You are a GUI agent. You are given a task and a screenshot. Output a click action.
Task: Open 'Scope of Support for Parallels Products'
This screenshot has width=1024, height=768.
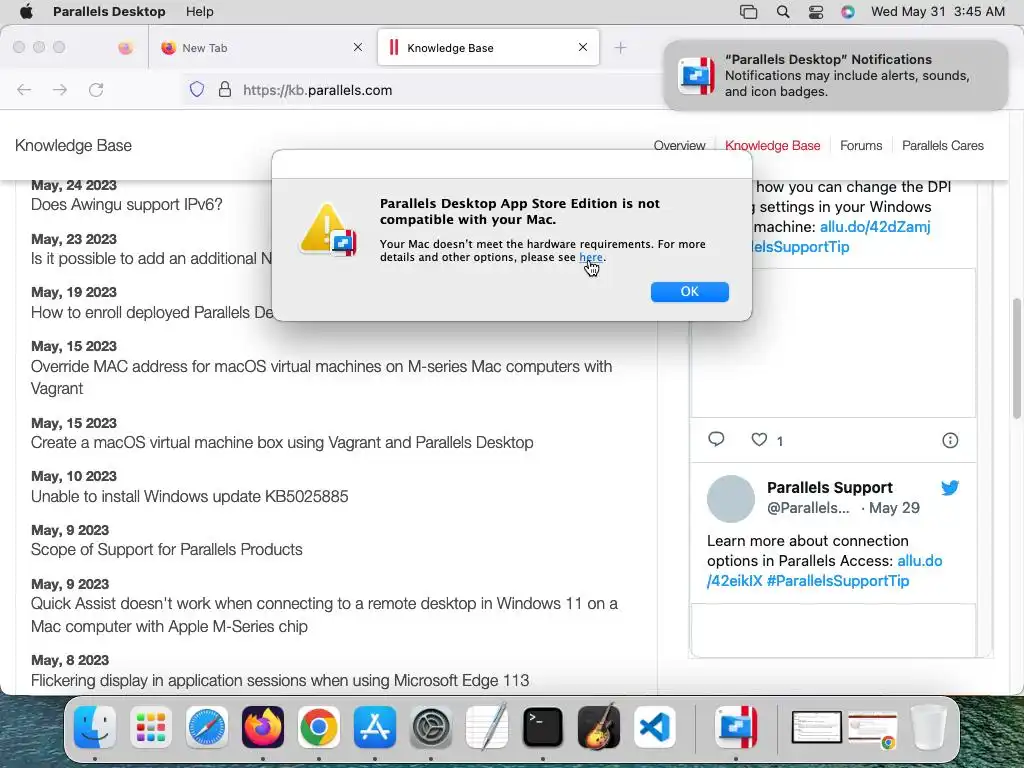pyautogui.click(x=167, y=549)
